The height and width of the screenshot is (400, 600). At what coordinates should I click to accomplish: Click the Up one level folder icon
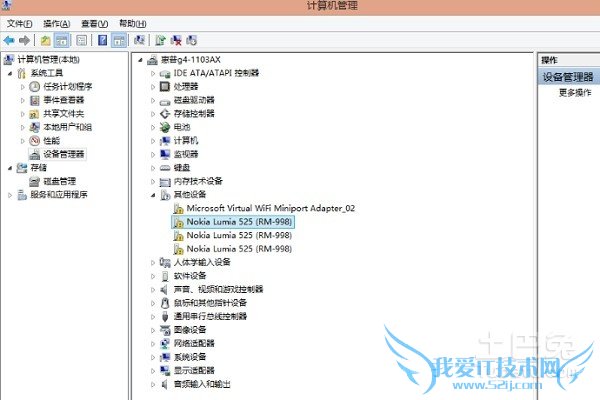coord(46,40)
